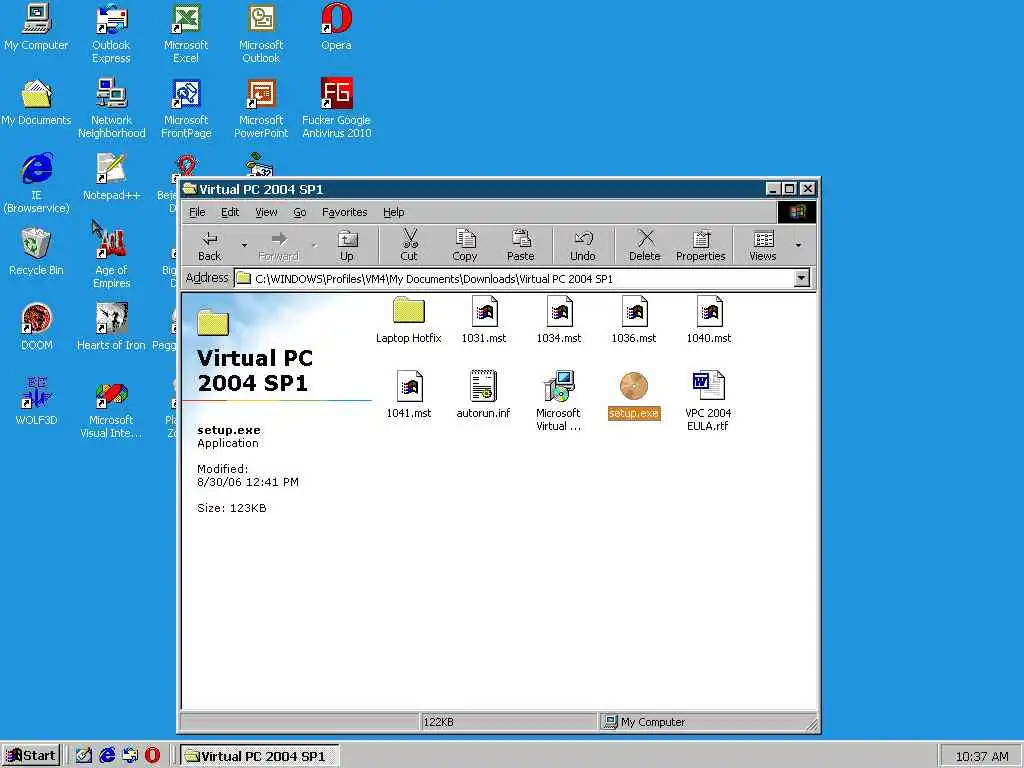Select the 1040.mst file

[x=709, y=319]
